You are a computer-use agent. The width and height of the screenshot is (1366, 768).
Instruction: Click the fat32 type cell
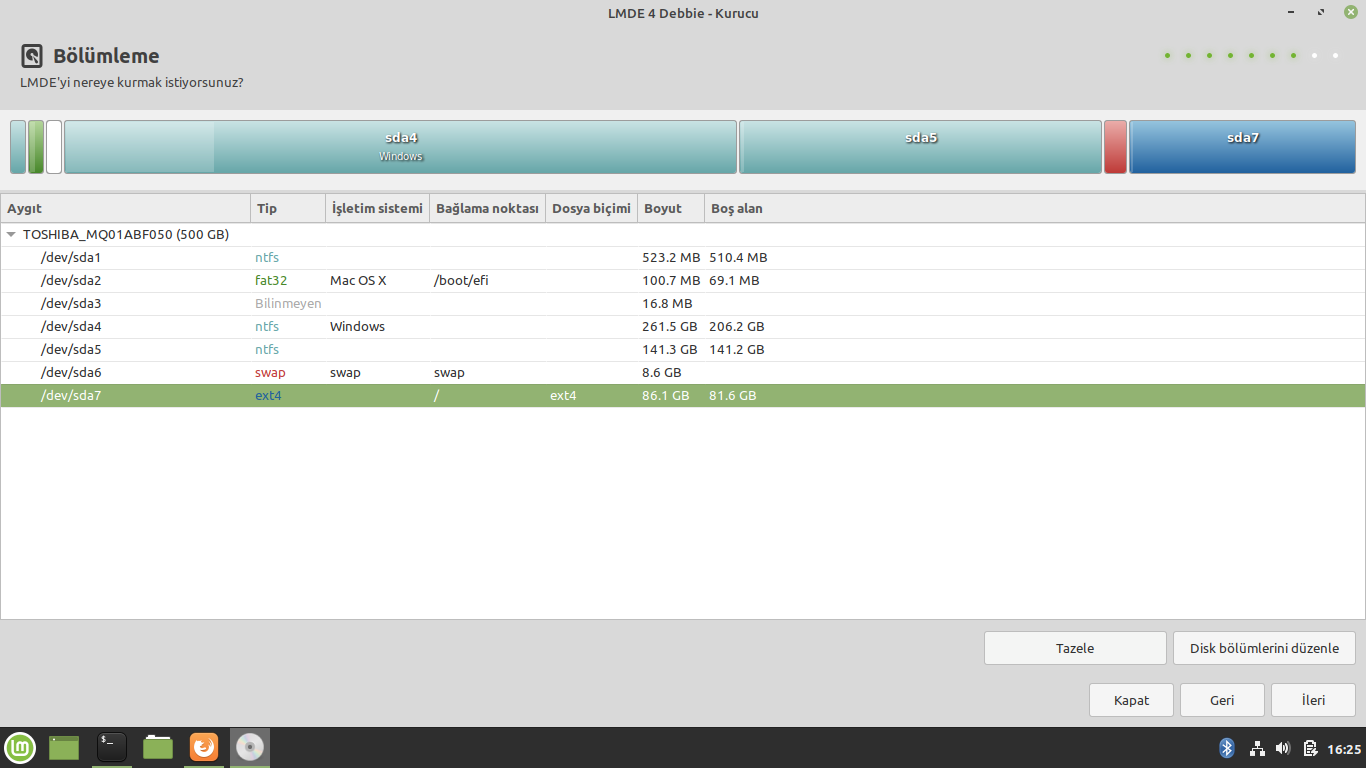pyautogui.click(x=271, y=281)
